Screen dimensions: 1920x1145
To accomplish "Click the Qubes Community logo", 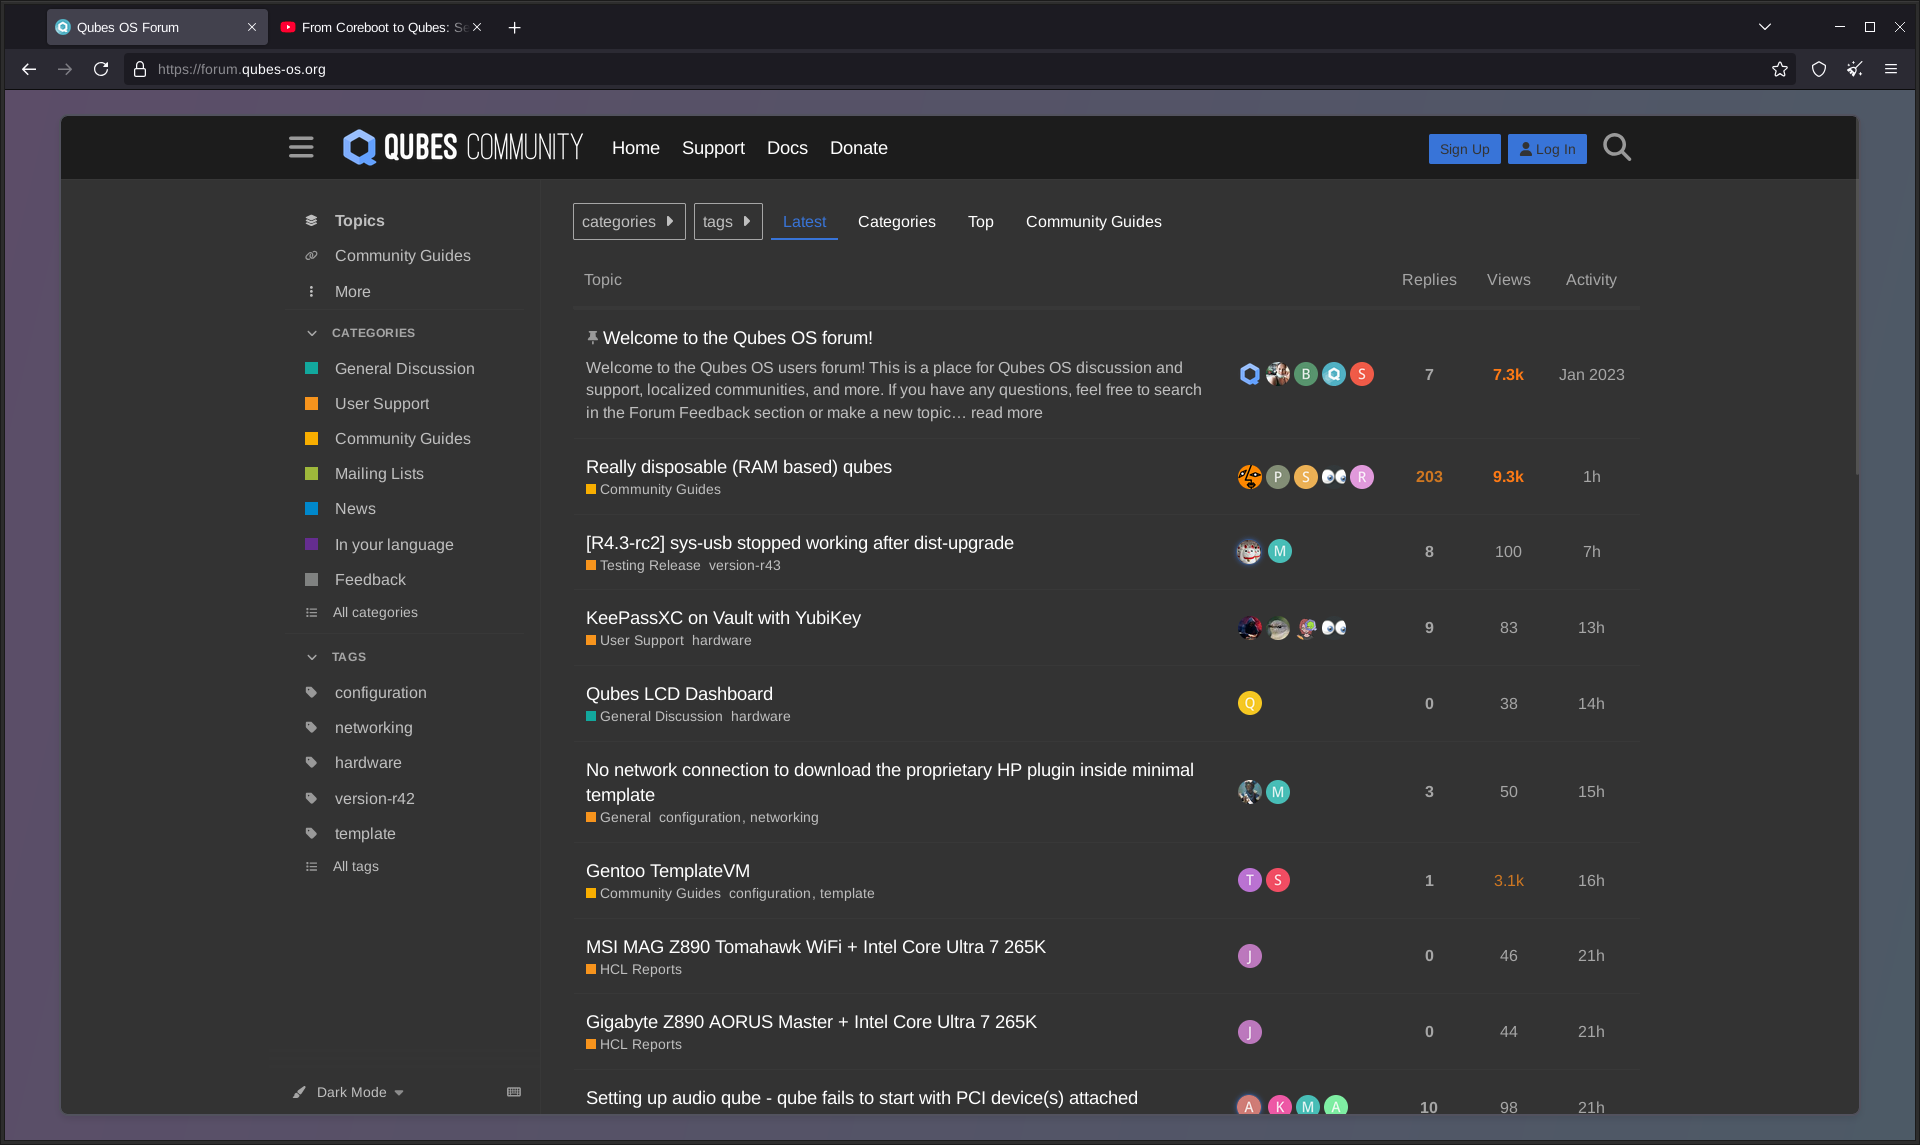I will coord(463,148).
